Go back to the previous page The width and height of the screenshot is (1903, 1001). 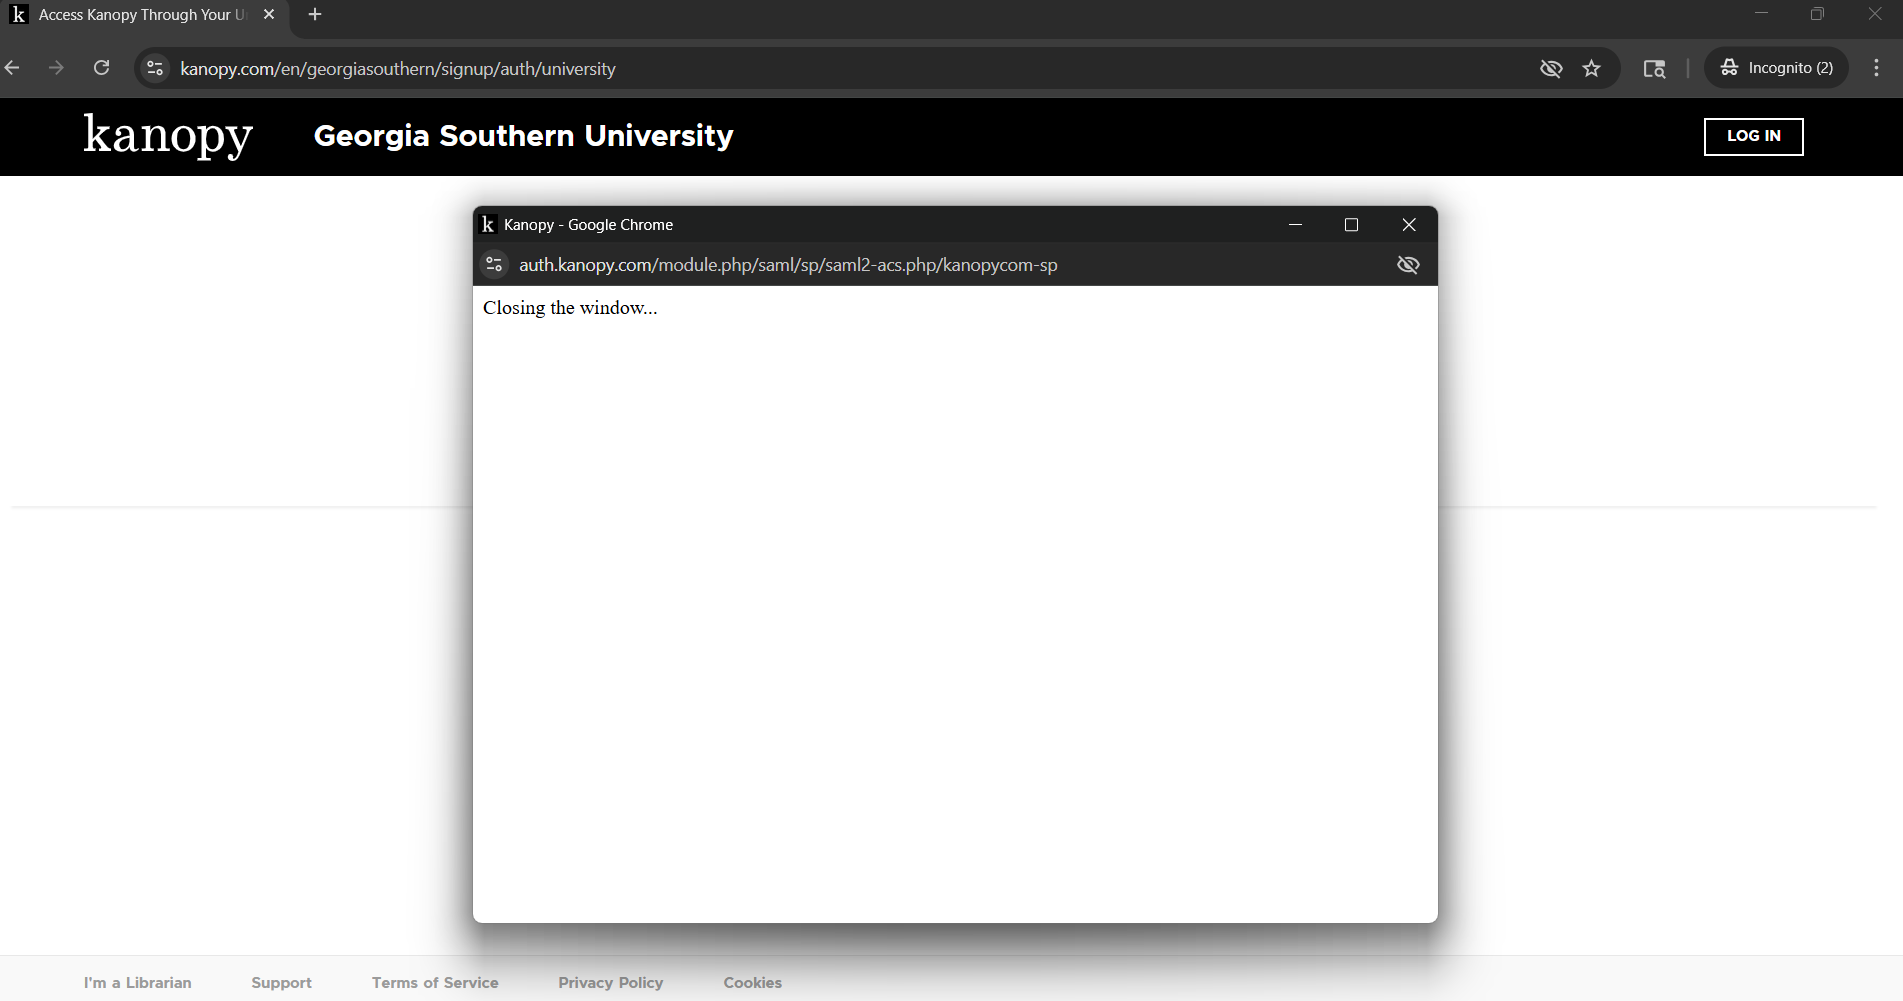(13, 68)
